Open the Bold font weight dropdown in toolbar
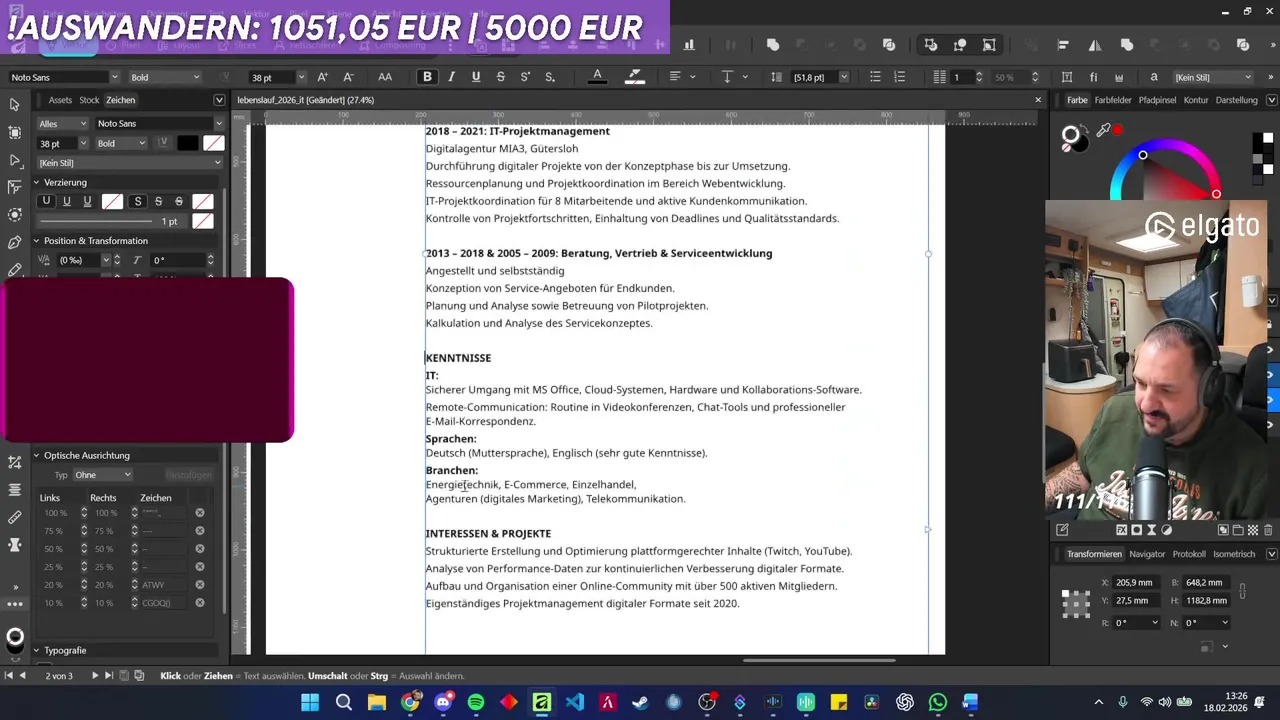This screenshot has height=720, width=1280. pos(165,77)
